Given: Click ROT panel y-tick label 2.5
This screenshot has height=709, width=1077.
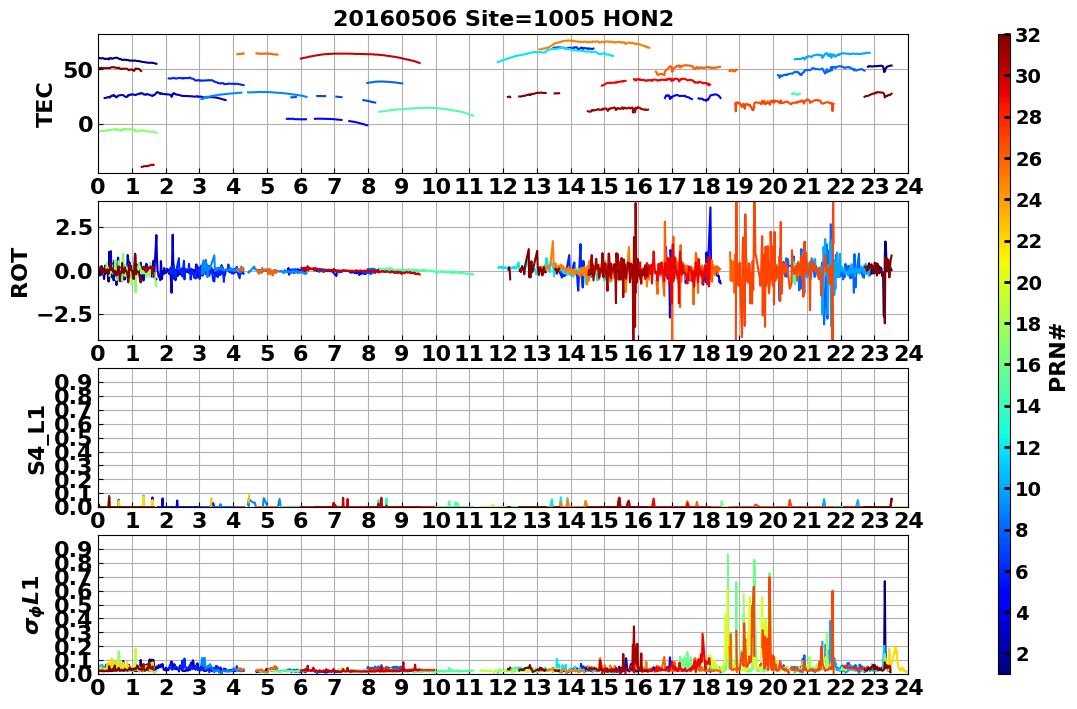Looking at the screenshot, I should pyautogui.click(x=73, y=227).
